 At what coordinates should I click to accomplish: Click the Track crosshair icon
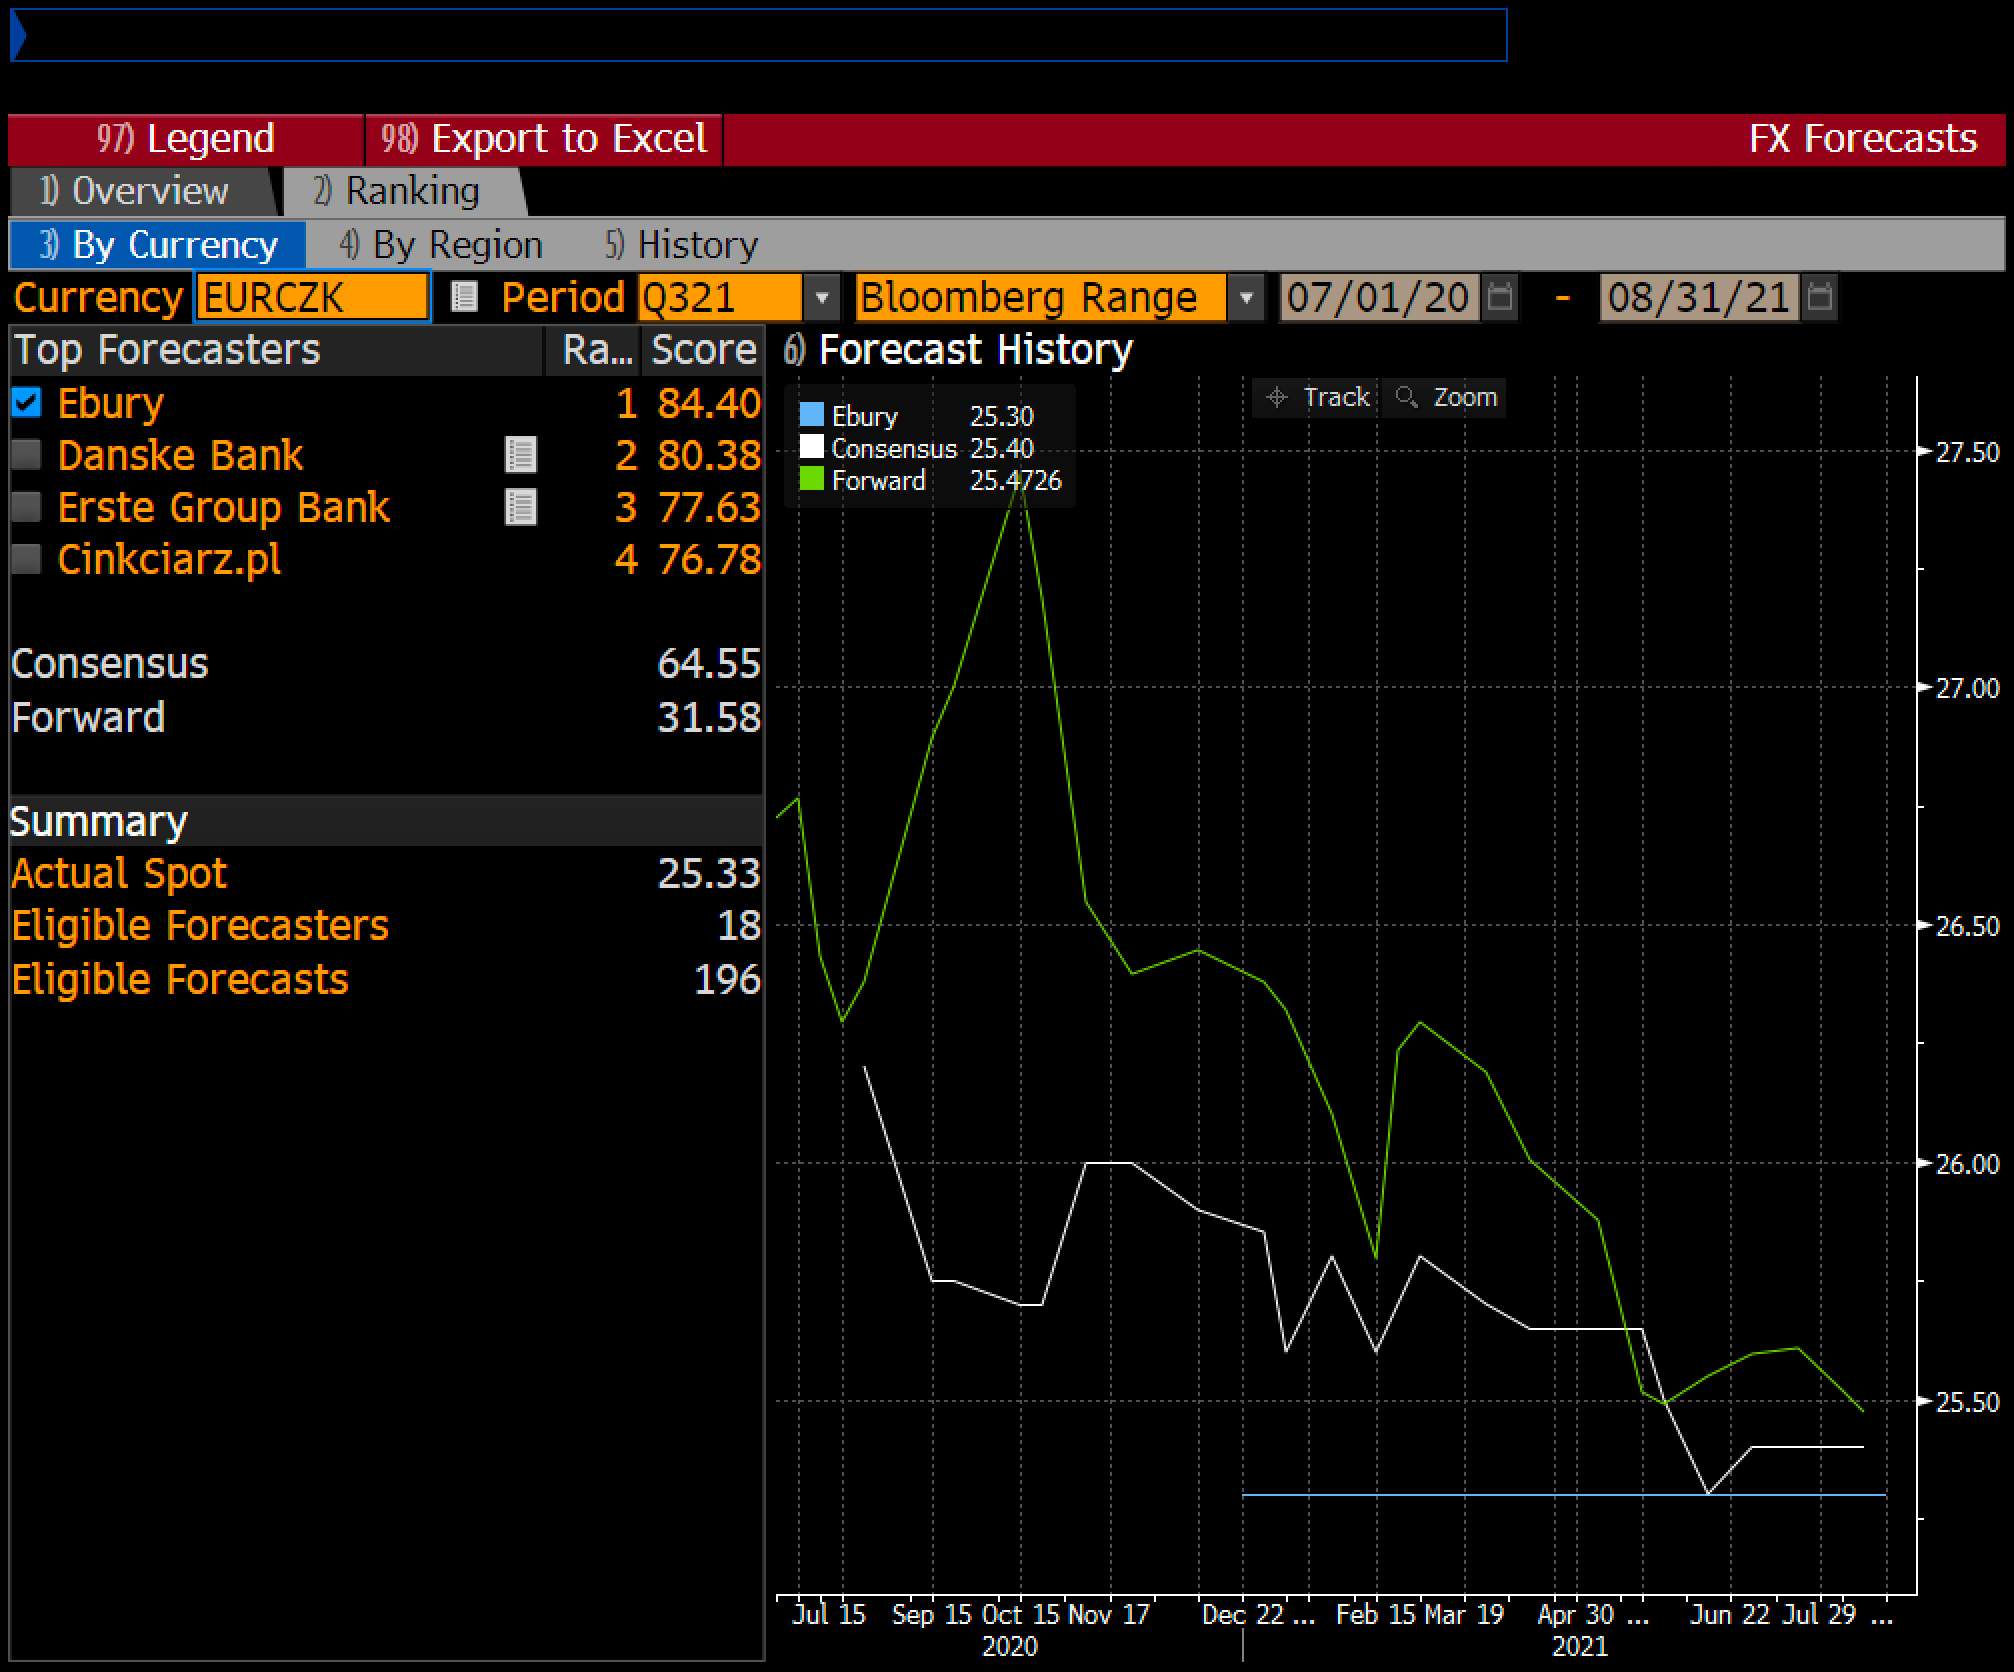pyautogui.click(x=1277, y=397)
